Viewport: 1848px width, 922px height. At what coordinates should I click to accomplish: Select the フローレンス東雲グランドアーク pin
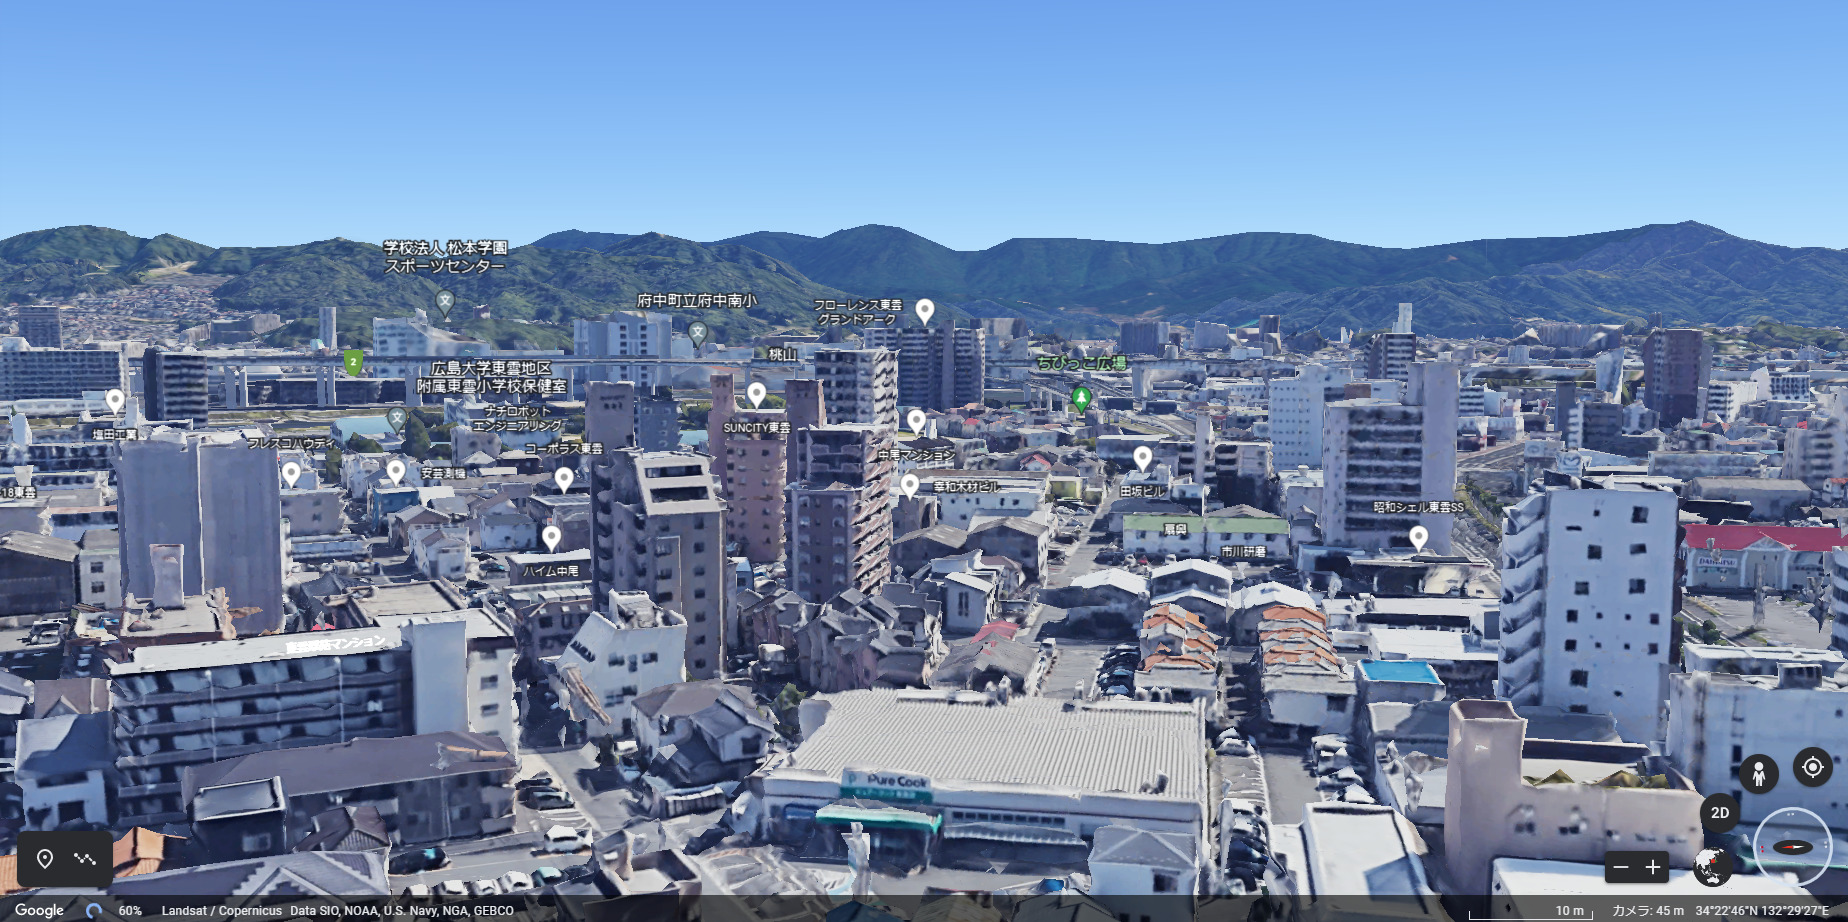point(925,311)
